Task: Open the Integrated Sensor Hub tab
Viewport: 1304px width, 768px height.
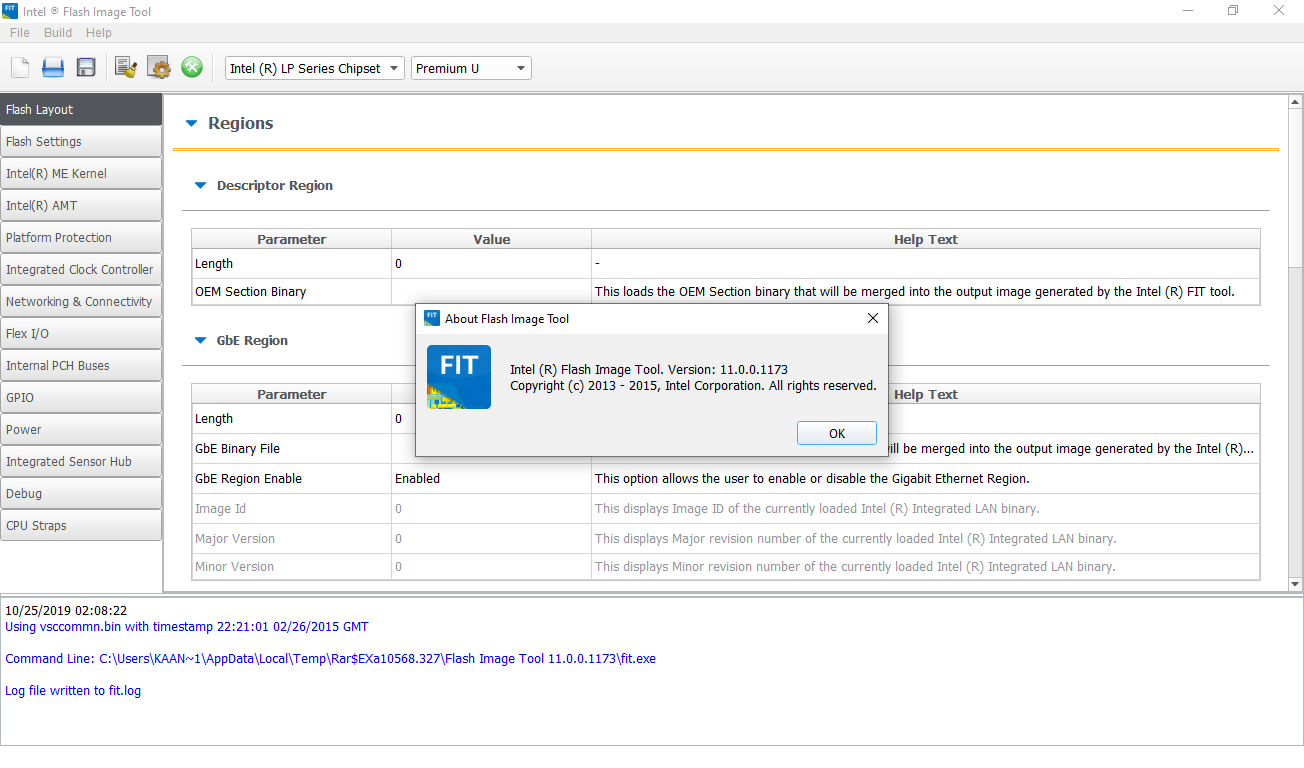Action: (x=81, y=461)
